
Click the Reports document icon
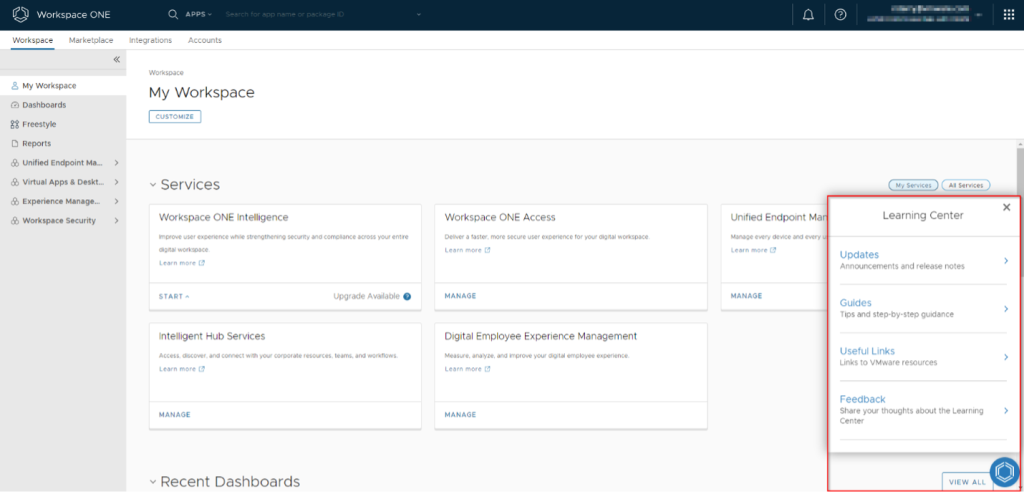15,143
